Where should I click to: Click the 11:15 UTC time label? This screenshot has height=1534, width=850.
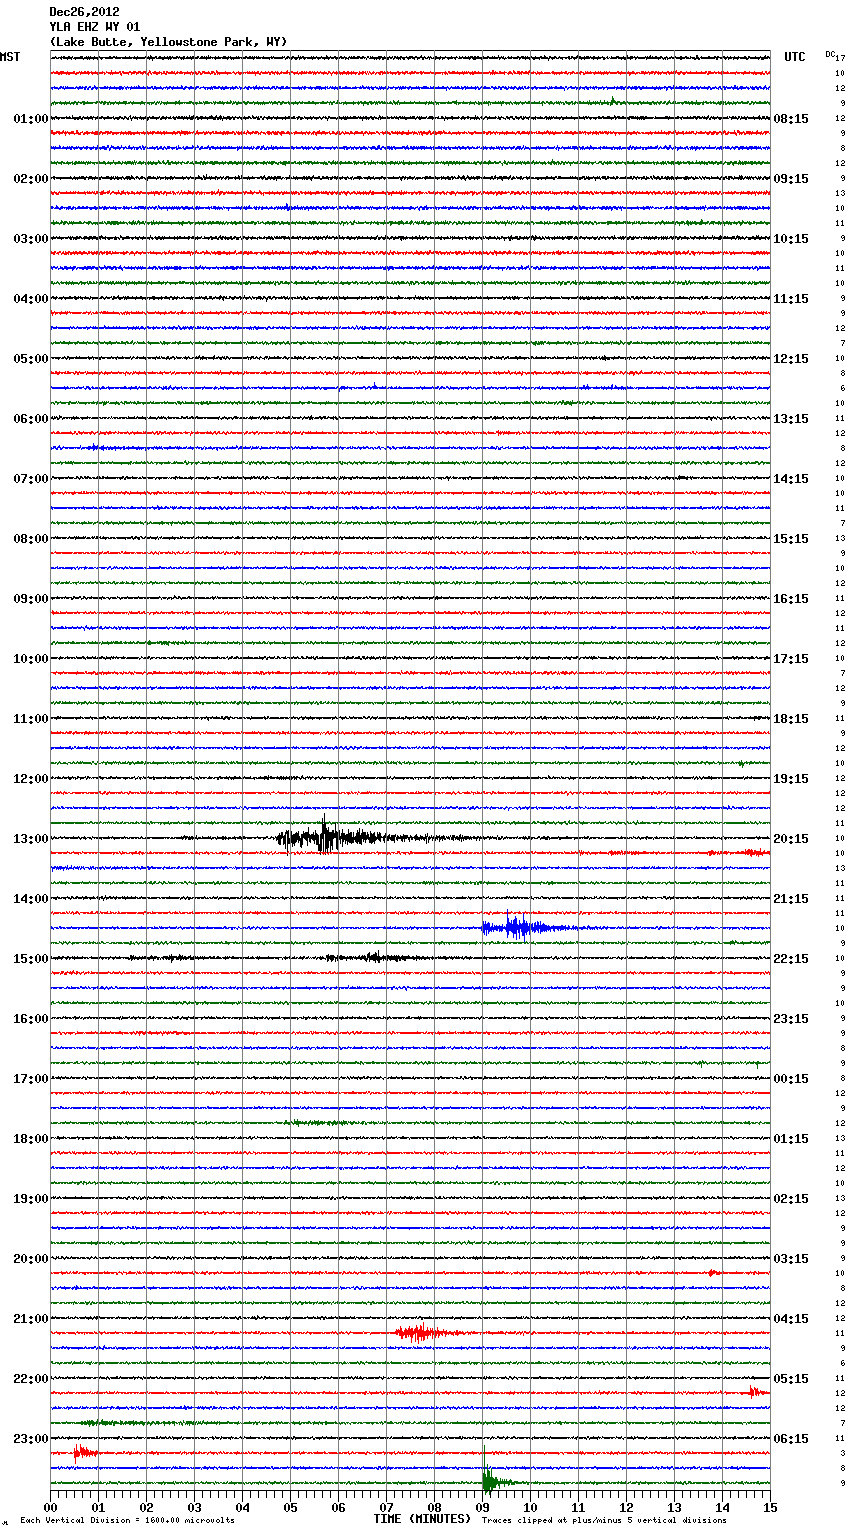tap(791, 299)
